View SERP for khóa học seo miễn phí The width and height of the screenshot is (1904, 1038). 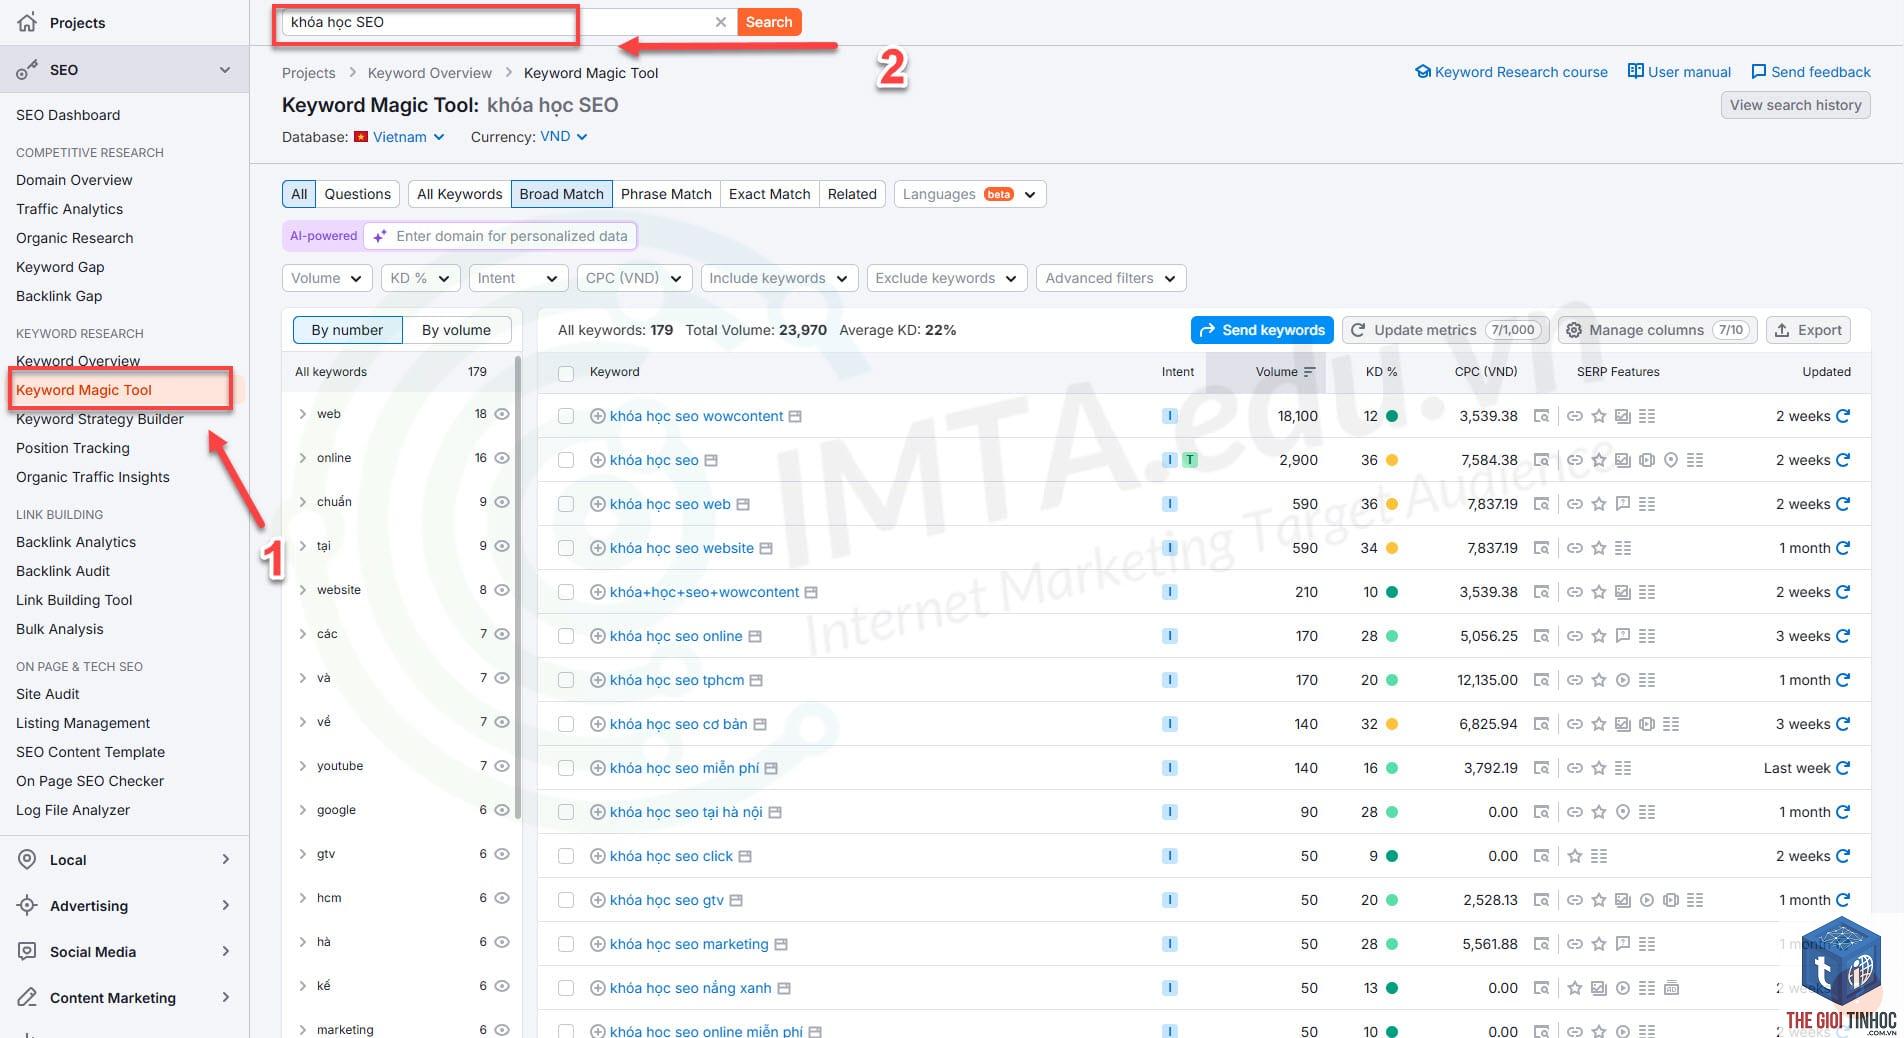(1542, 768)
